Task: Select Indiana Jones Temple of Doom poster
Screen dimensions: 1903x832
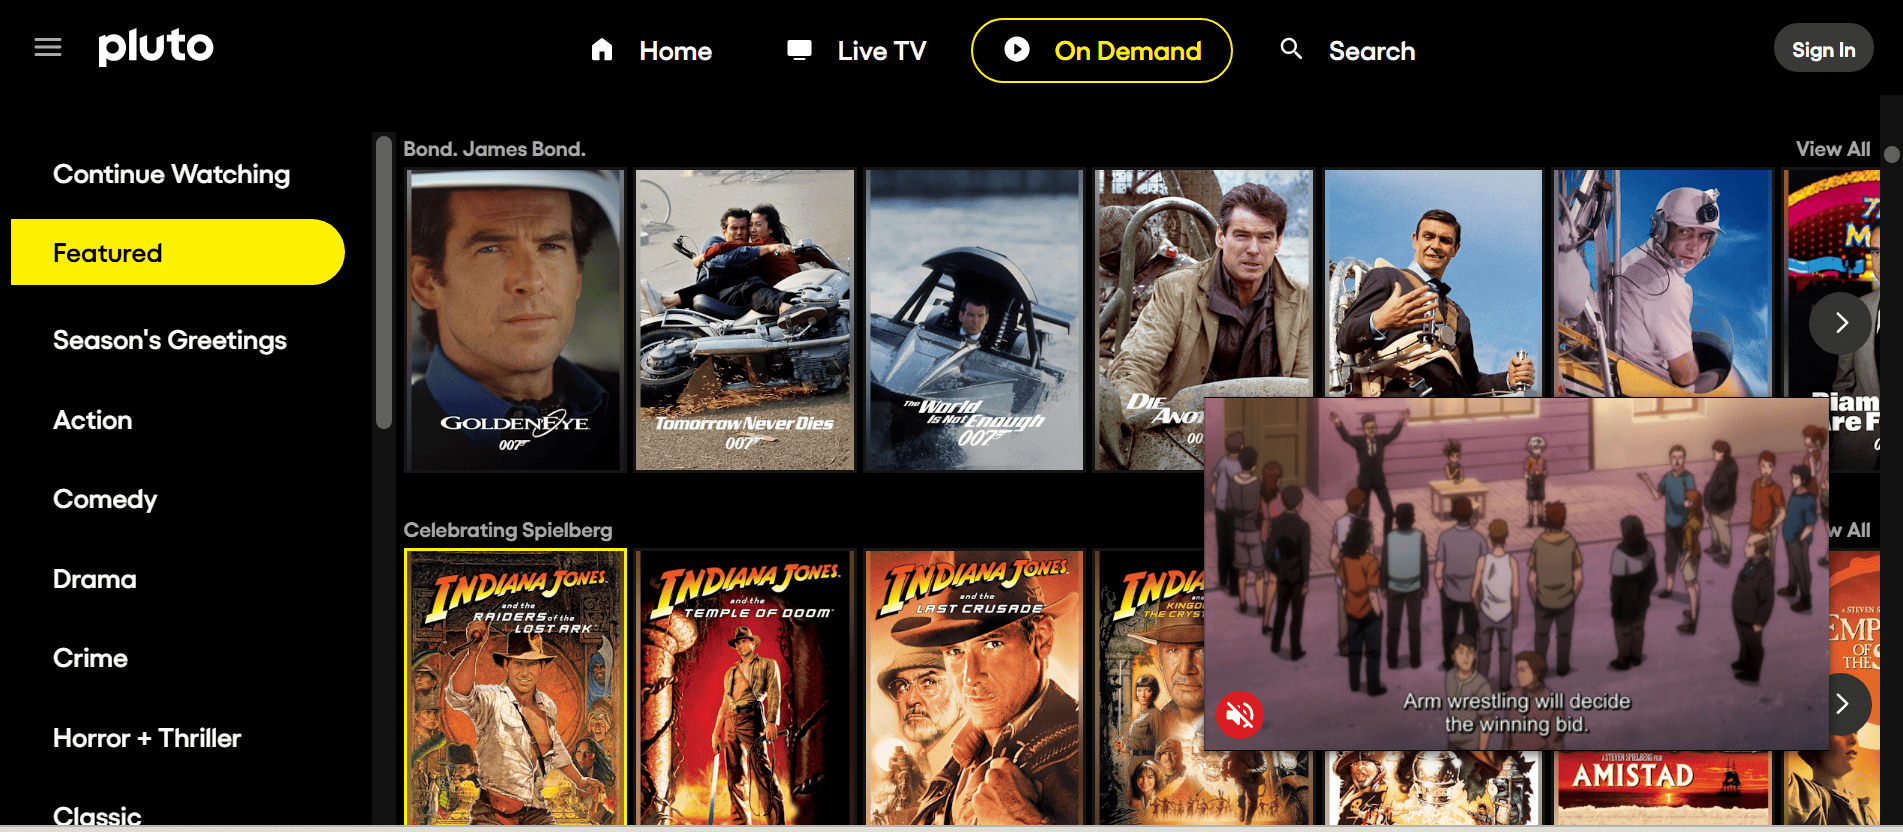Action: coord(745,688)
